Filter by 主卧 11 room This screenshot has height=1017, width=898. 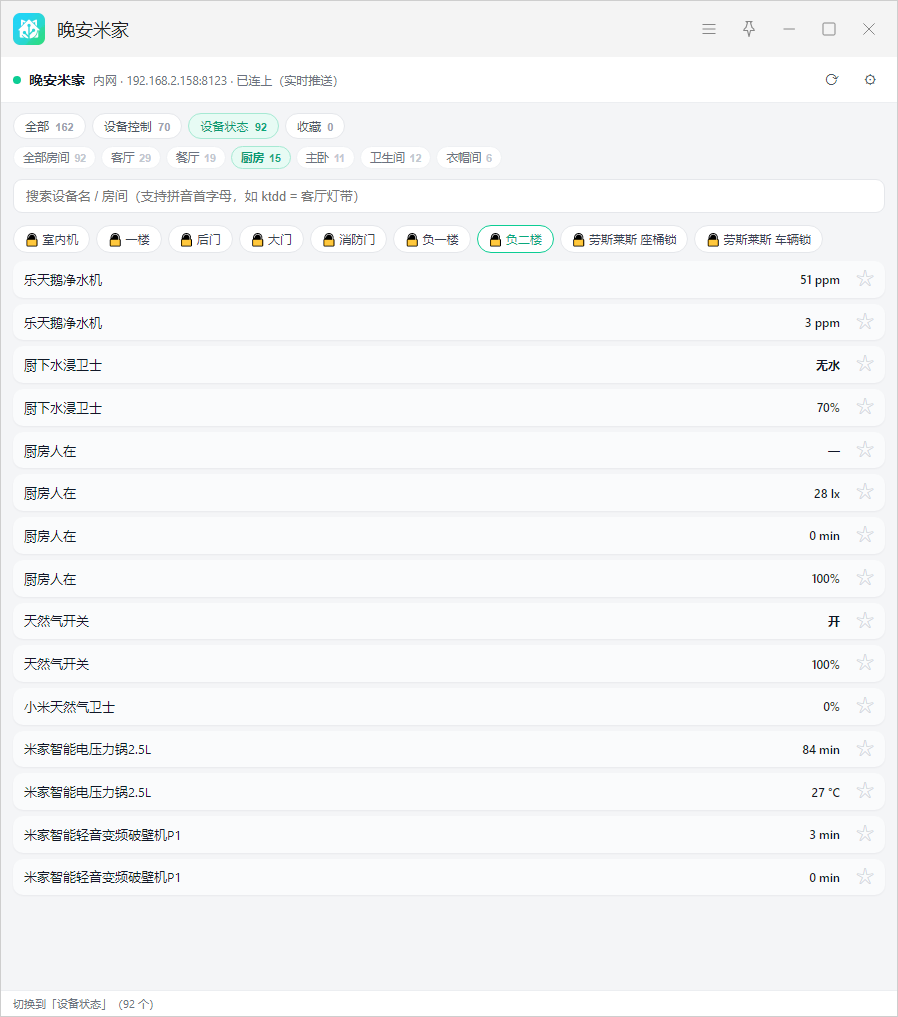pos(325,158)
